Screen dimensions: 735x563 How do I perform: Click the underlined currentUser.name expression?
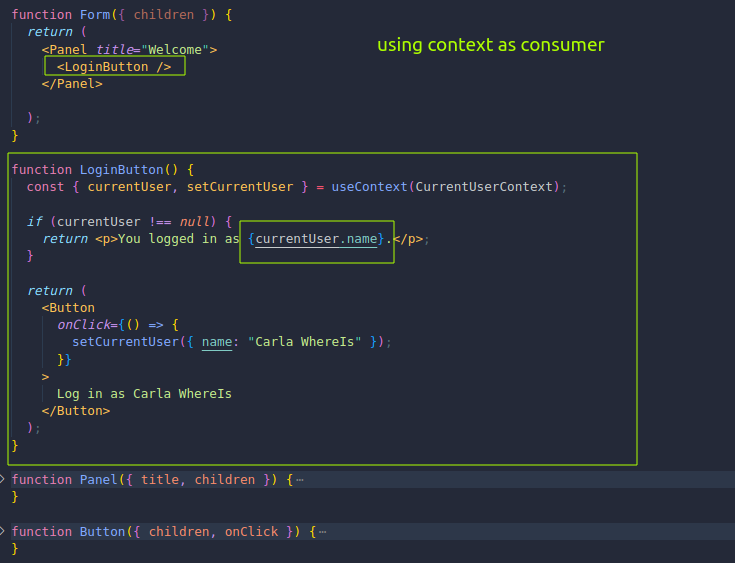point(316,239)
